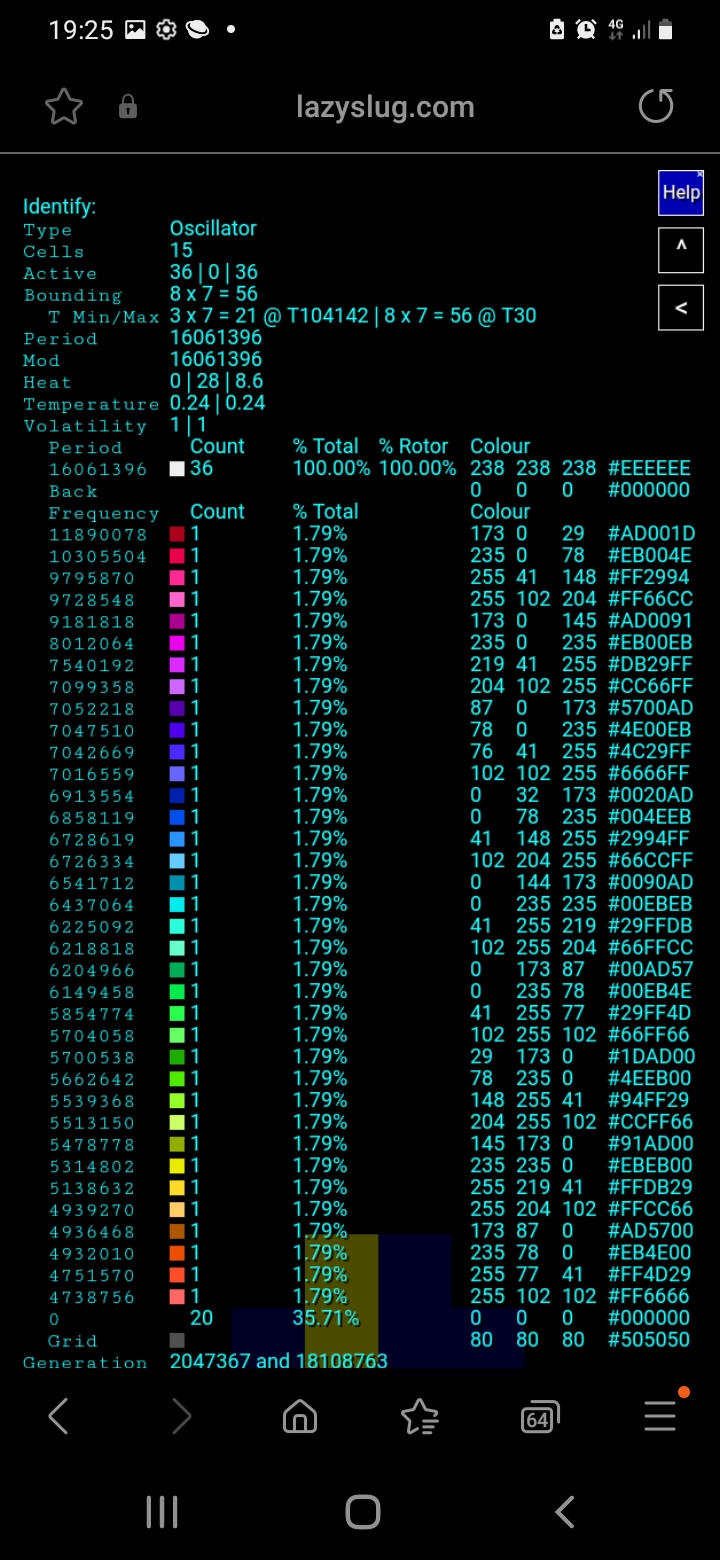Tap the gallery icon in the status bar
The image size is (720, 1560).
[x=135, y=30]
